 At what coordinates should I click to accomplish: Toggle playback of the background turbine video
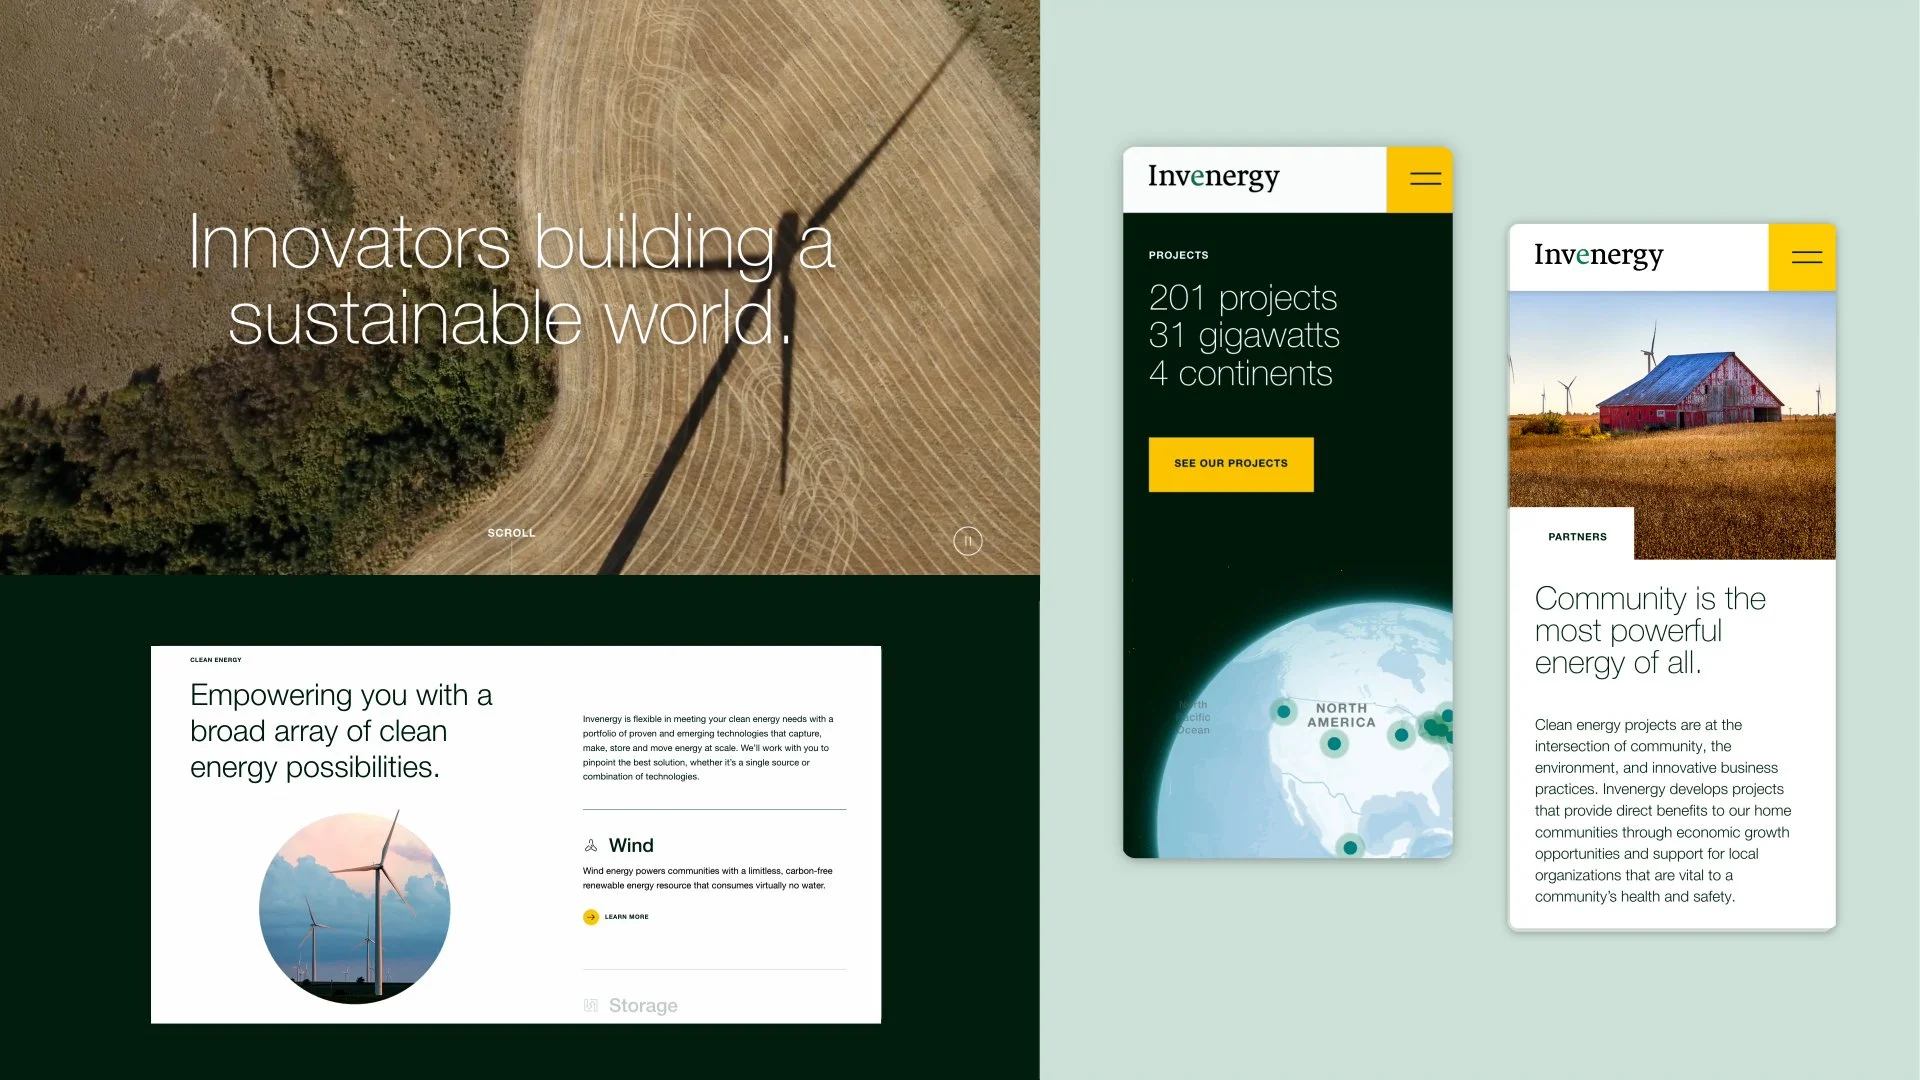pyautogui.click(x=968, y=541)
